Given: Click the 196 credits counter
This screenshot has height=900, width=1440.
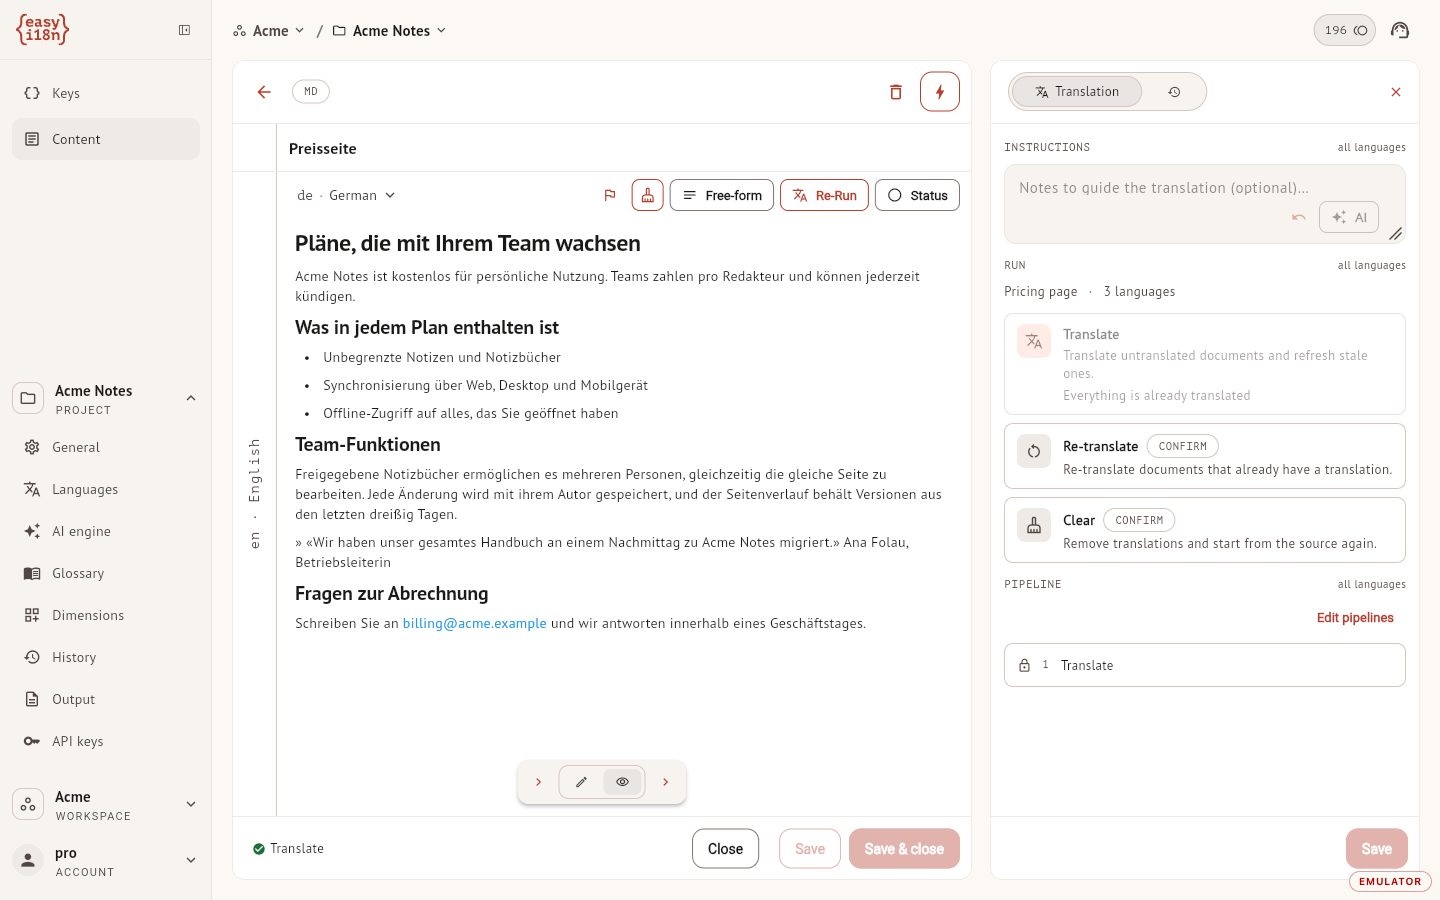Looking at the screenshot, I should 1345,30.
